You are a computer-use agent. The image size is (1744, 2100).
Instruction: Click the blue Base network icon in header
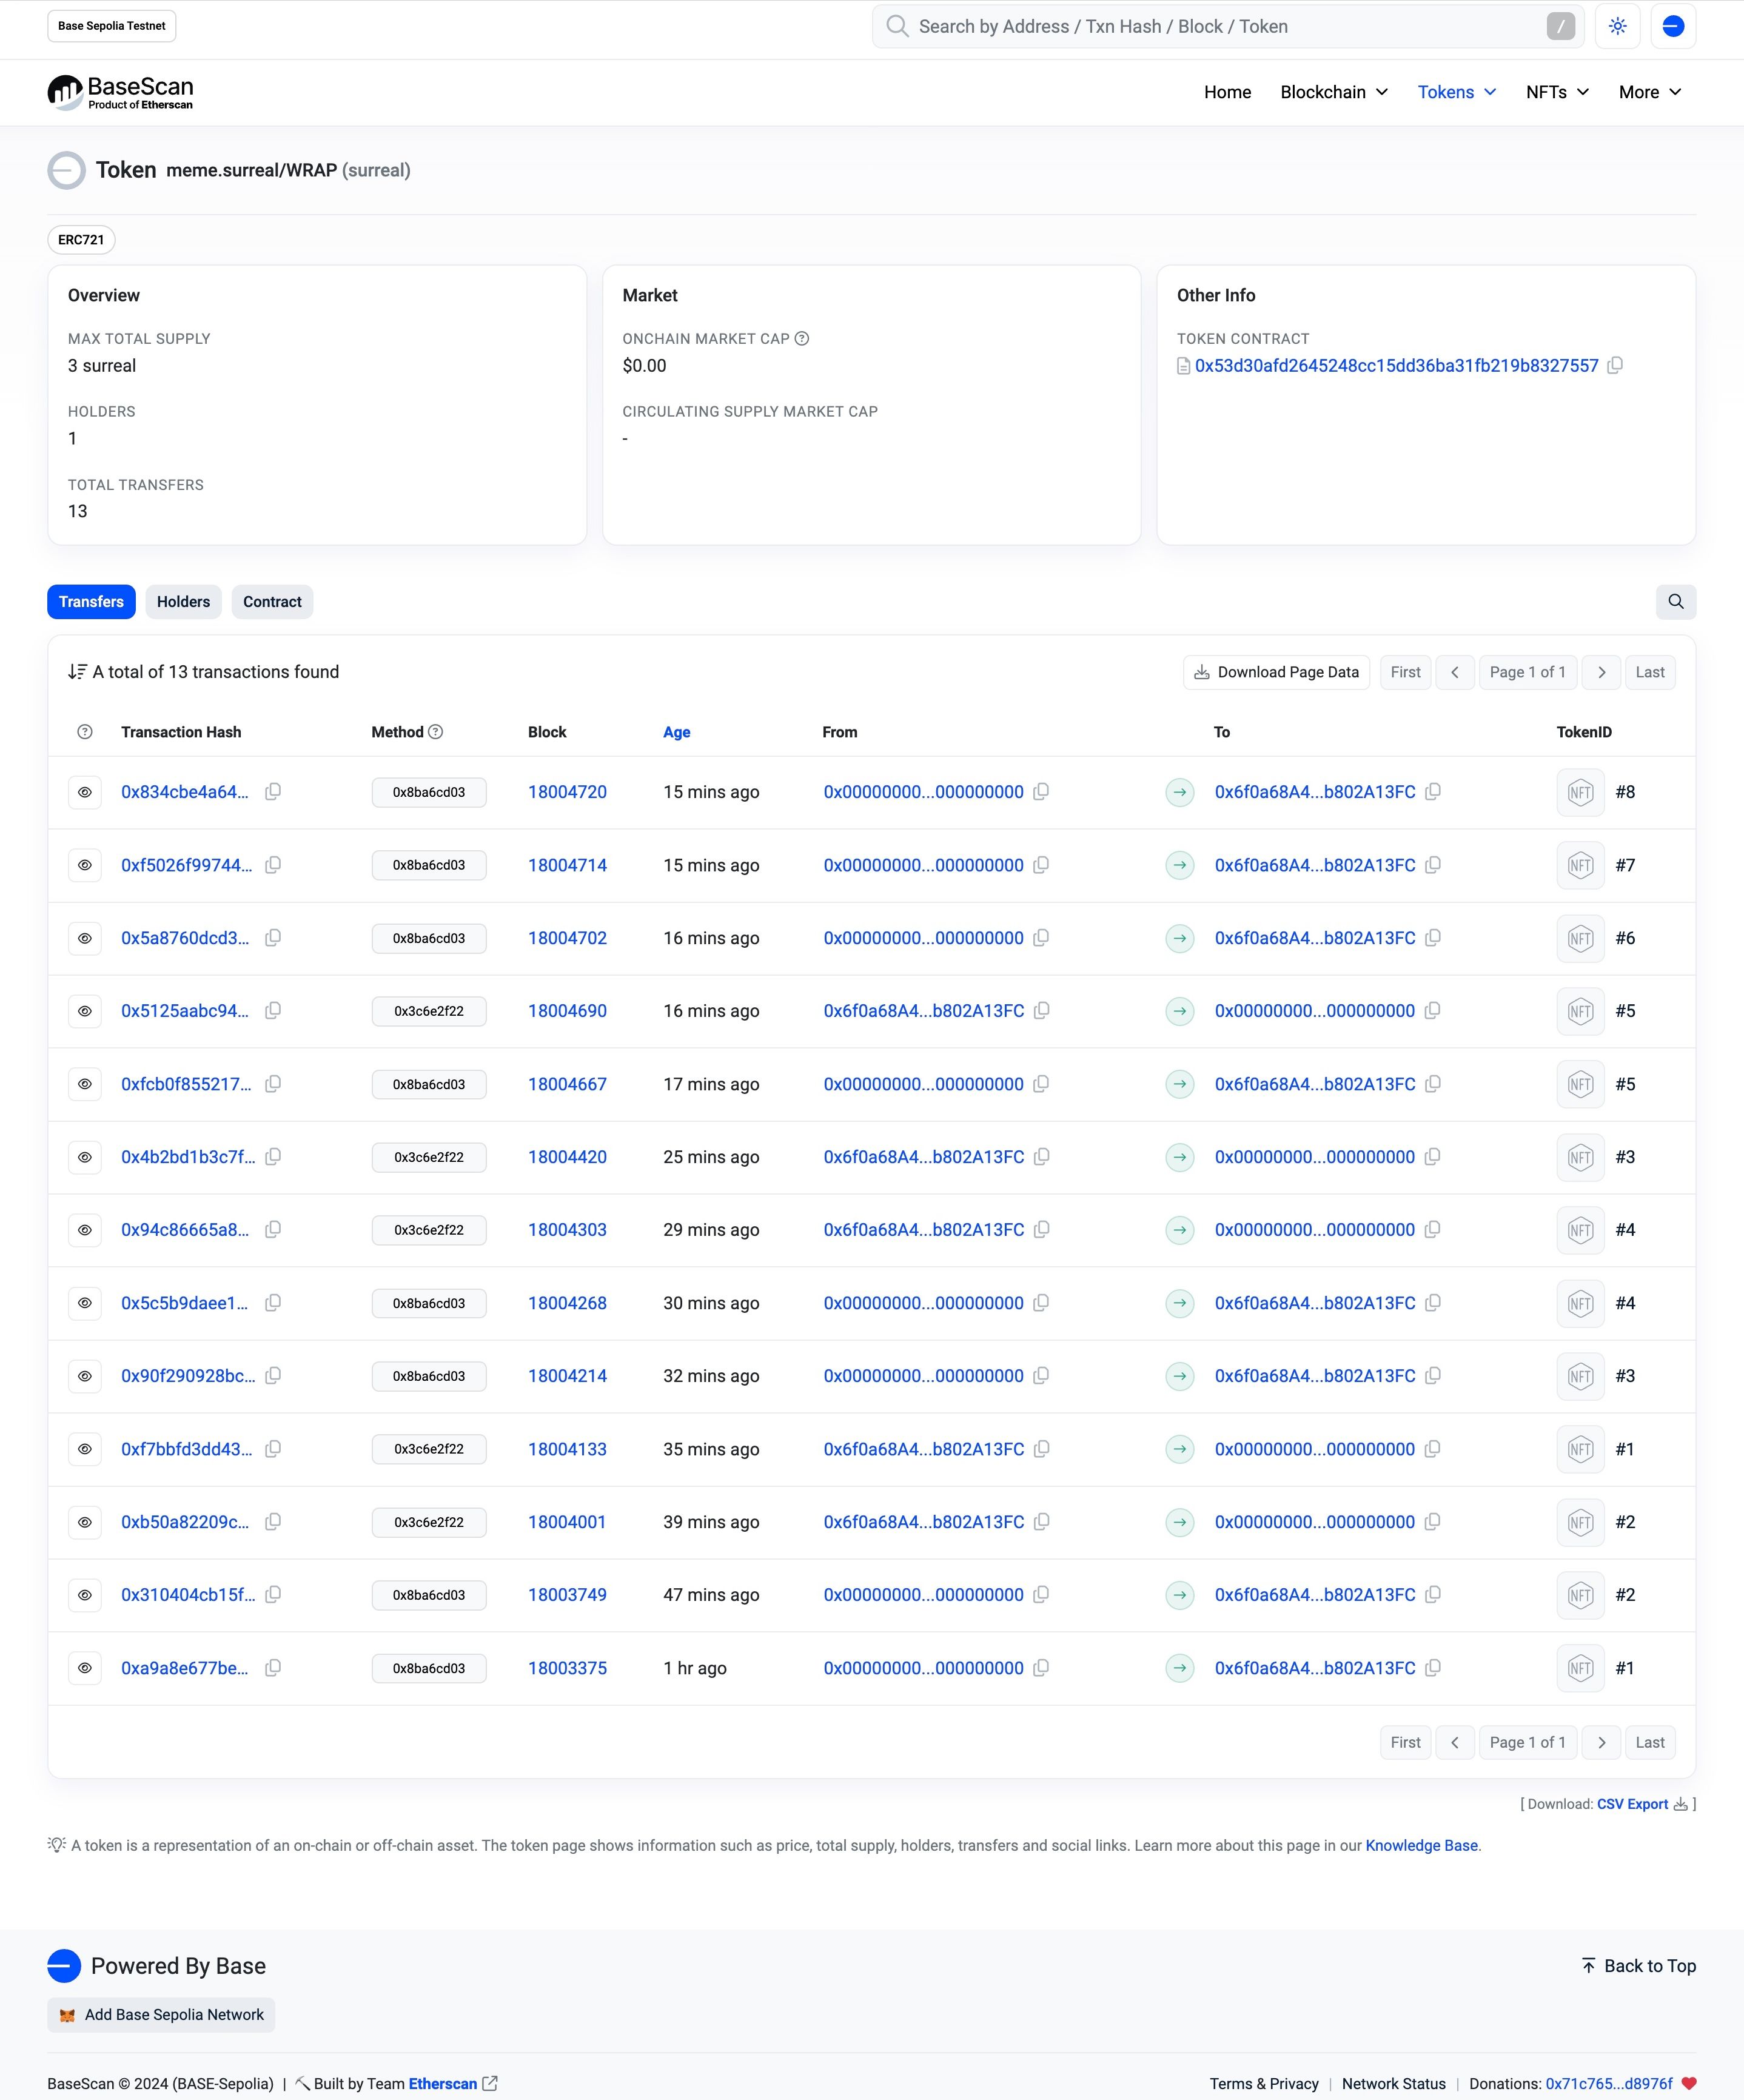[1673, 27]
